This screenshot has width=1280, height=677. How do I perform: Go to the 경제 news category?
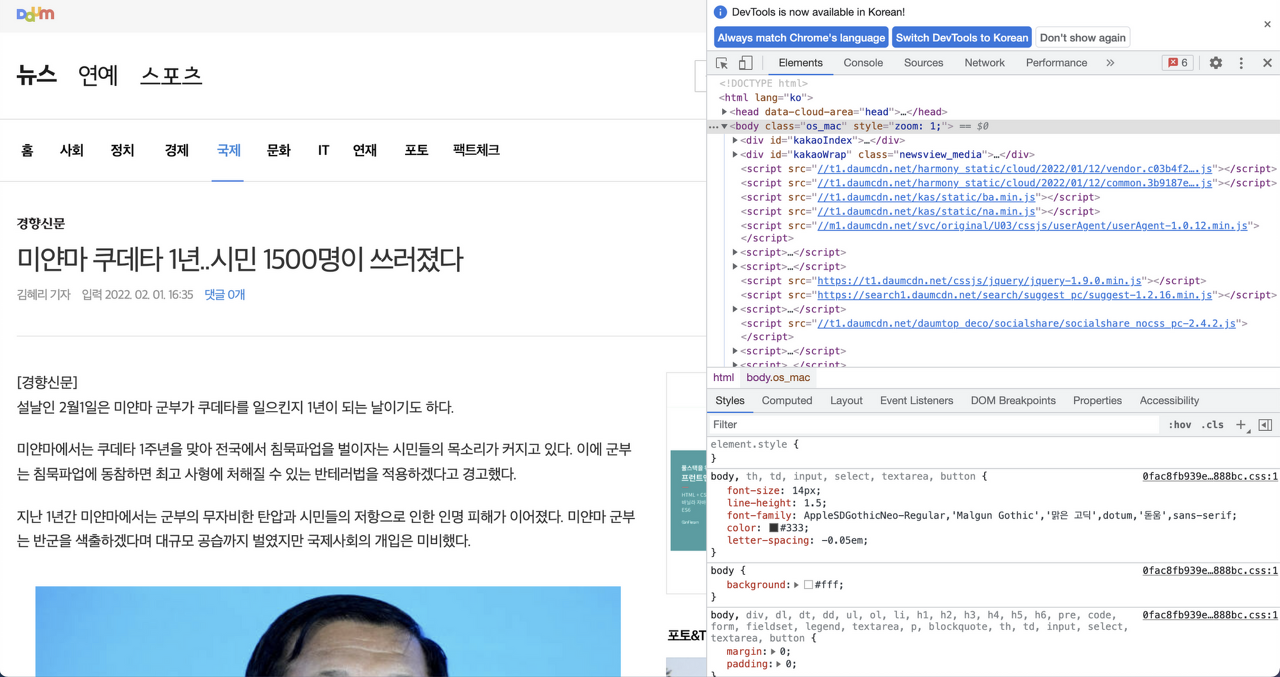coord(176,151)
